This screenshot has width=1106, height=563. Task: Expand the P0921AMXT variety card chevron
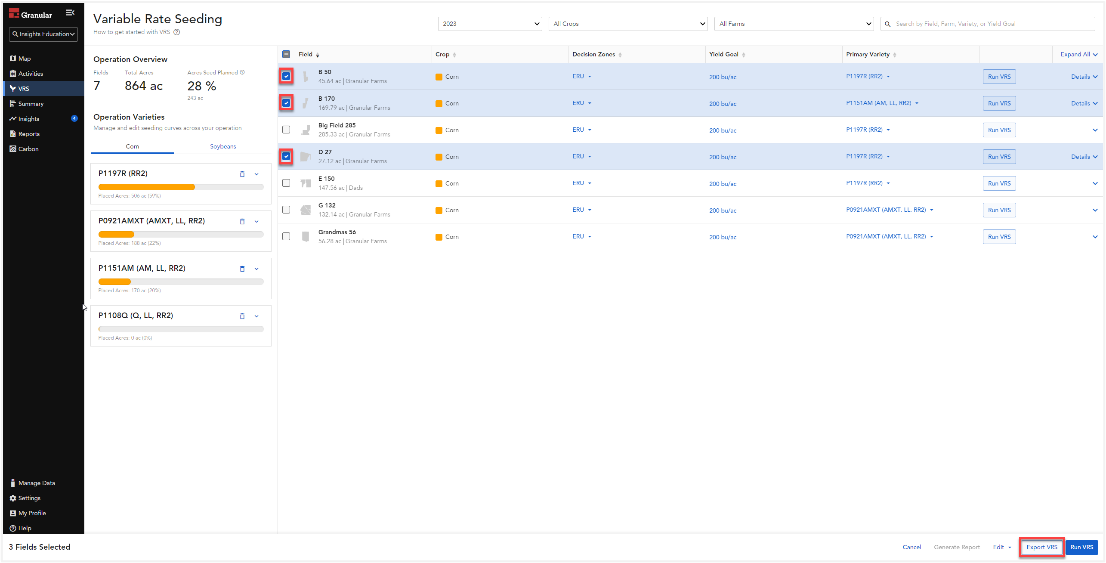click(x=257, y=221)
